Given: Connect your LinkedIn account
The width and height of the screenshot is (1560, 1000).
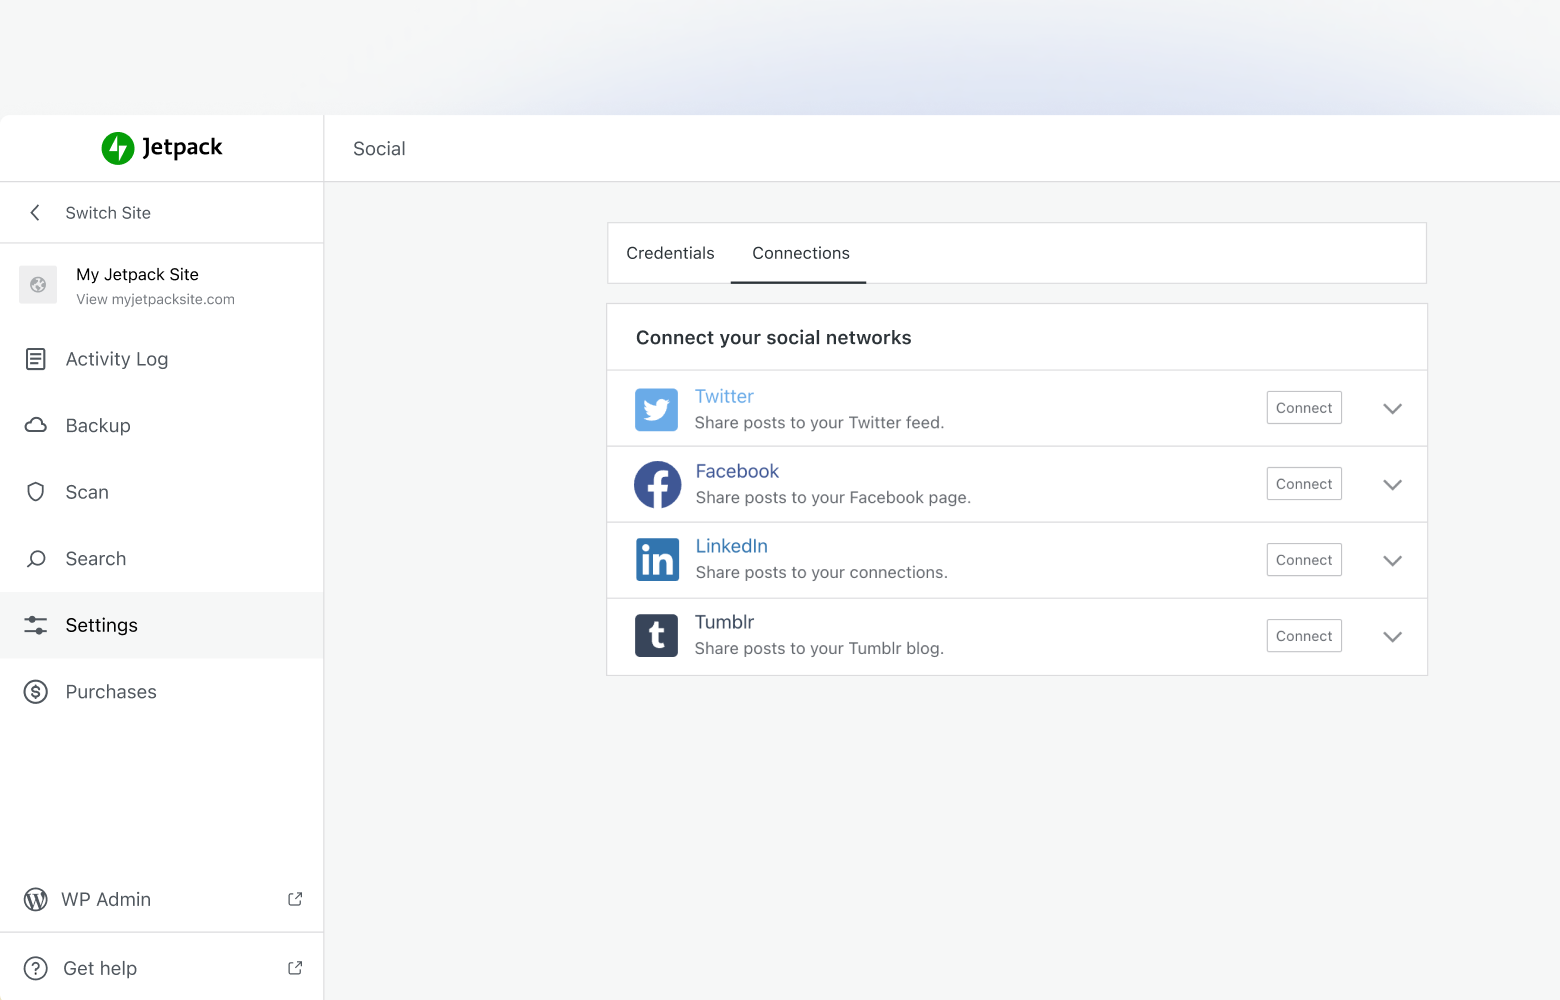Looking at the screenshot, I should point(1304,559).
